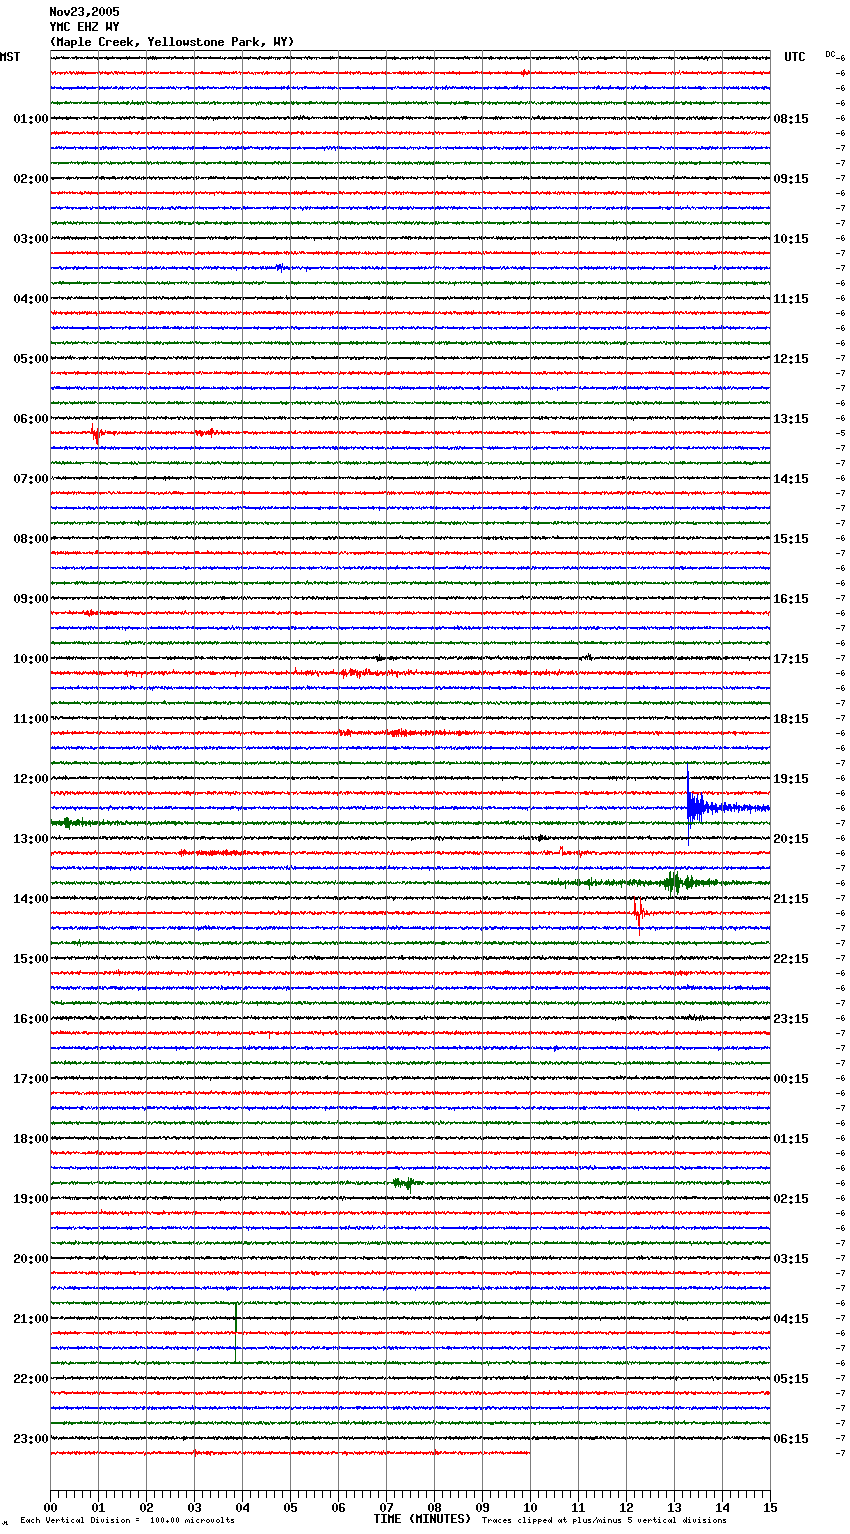Click the '09:00' MST time label
Viewport: 850px width, 1534px height.
click(x=31, y=599)
